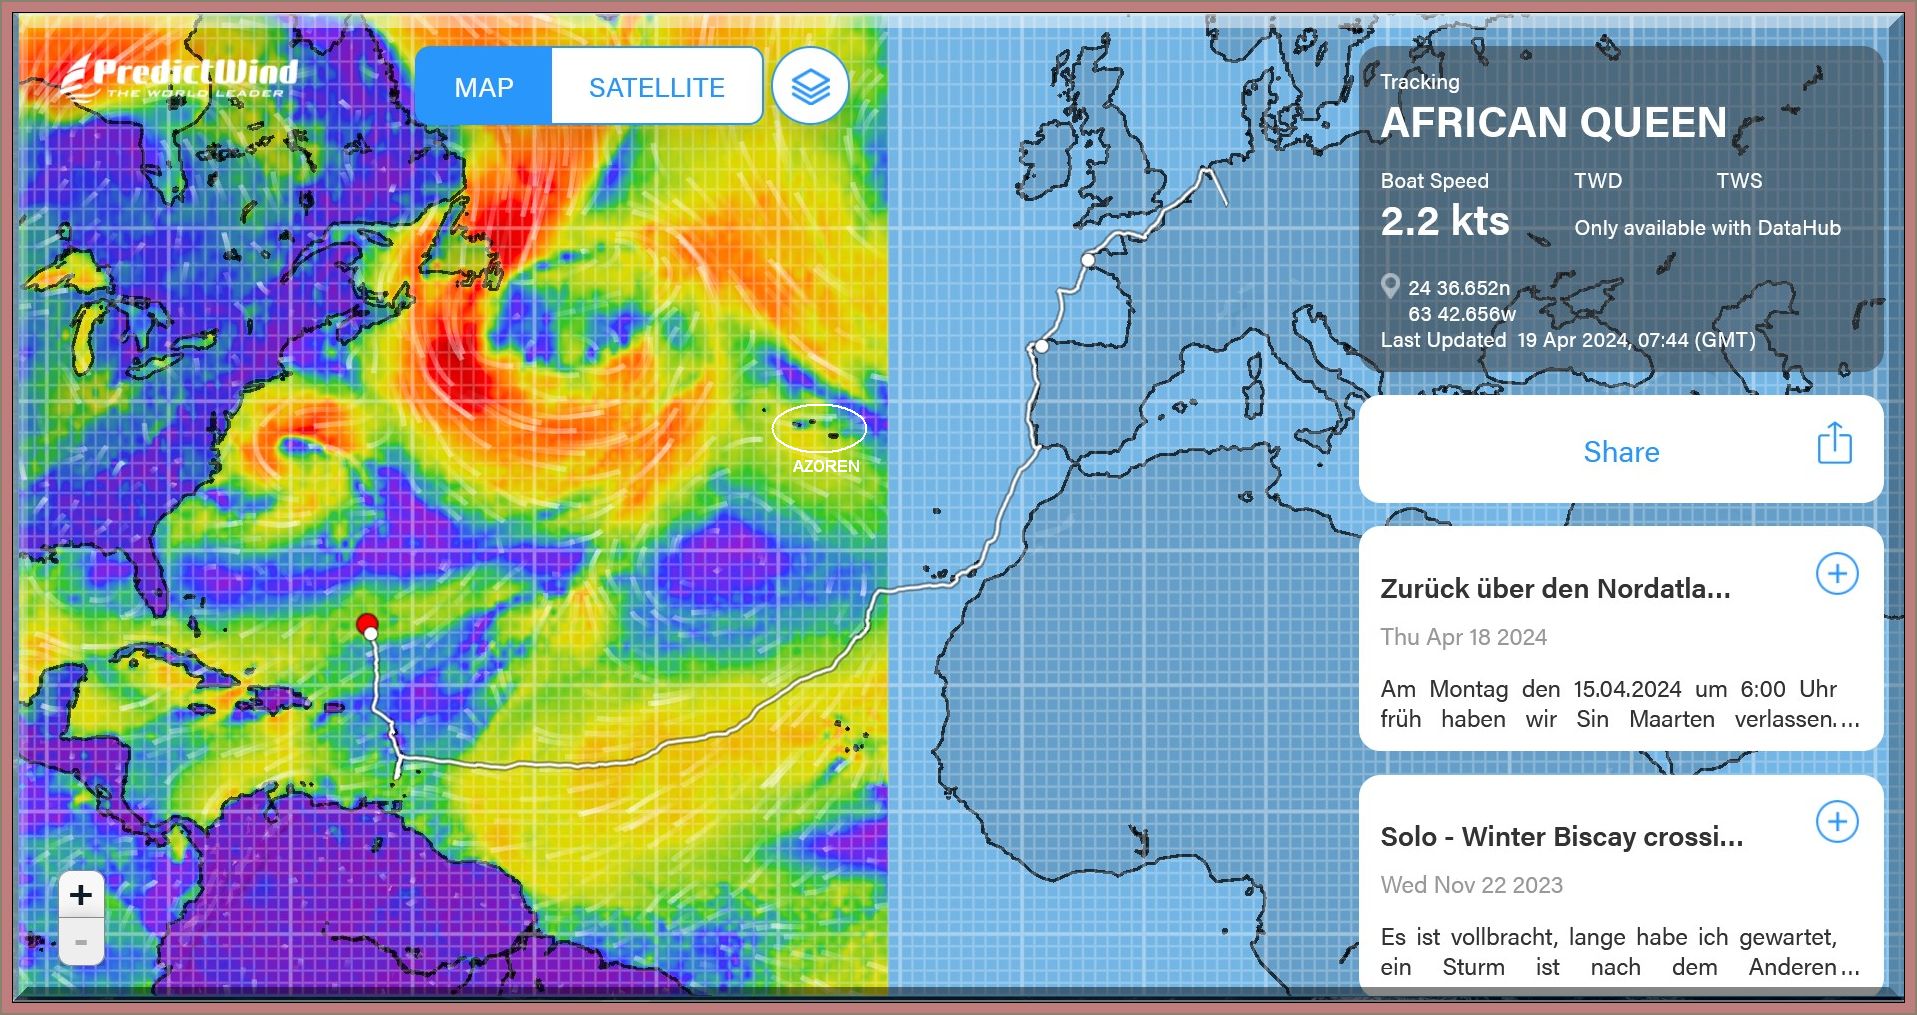Click the Share text button
The width and height of the screenshot is (1917, 1015).
[1620, 452]
